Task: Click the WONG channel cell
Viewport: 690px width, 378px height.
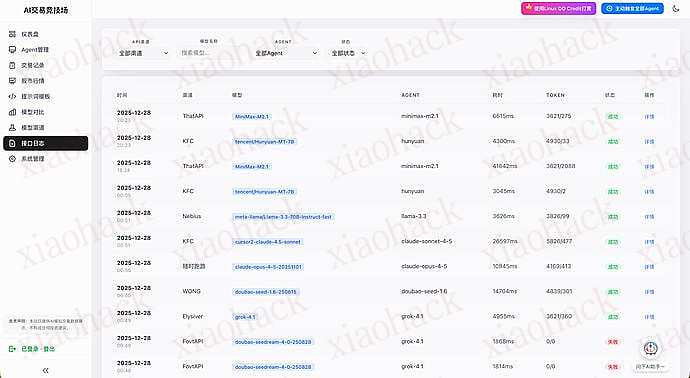Action: (x=191, y=291)
